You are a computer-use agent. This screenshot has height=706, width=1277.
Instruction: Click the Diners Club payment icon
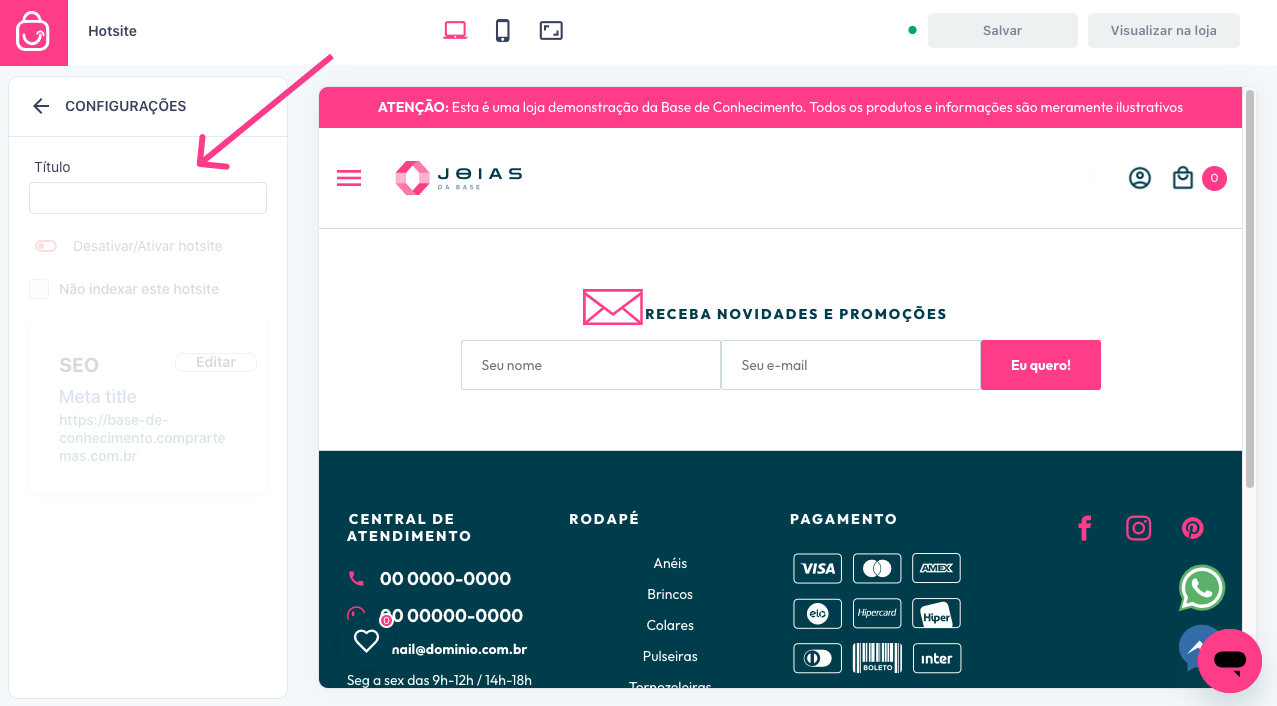click(818, 658)
